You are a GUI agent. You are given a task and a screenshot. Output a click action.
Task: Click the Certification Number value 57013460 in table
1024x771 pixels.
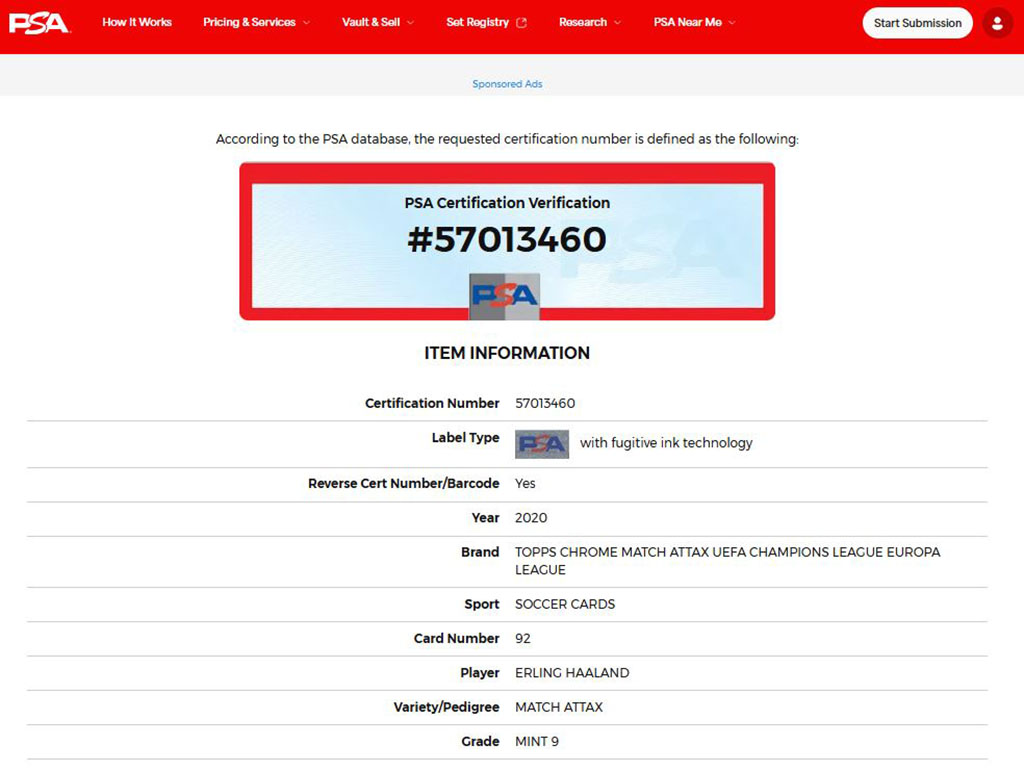[545, 403]
